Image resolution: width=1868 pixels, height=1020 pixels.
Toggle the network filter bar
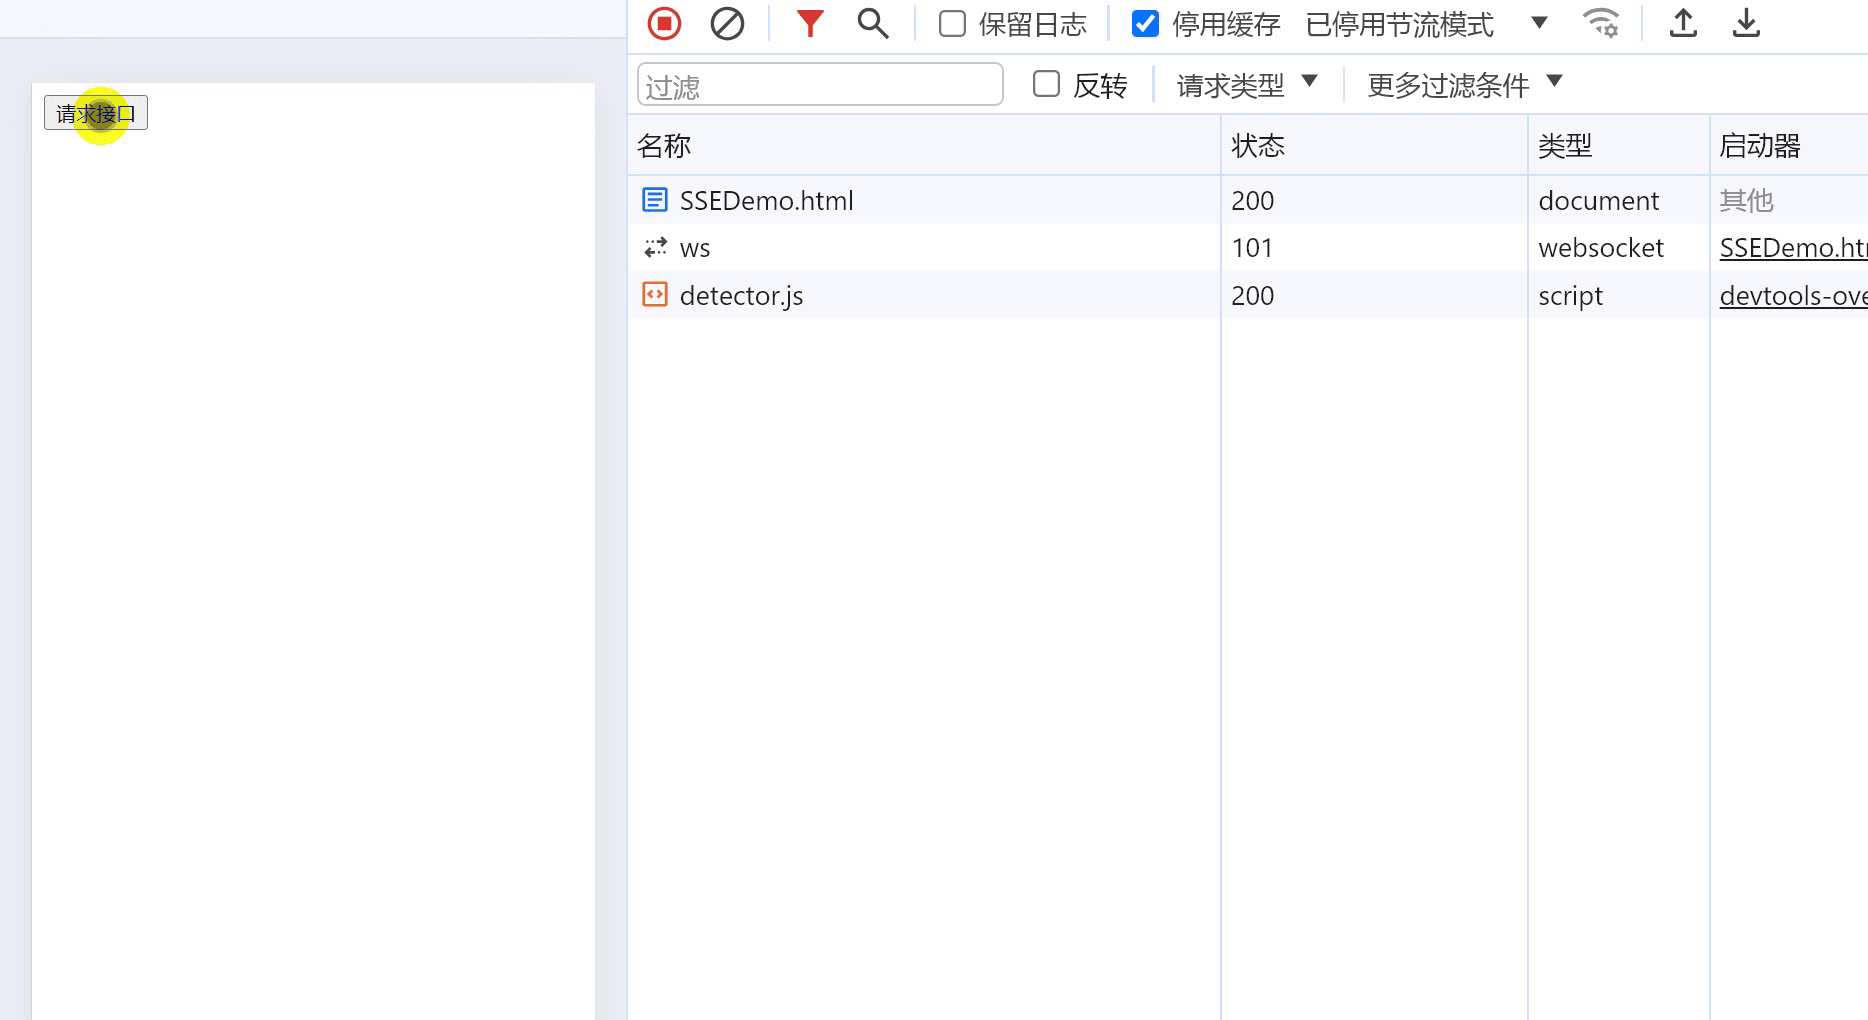tap(809, 22)
